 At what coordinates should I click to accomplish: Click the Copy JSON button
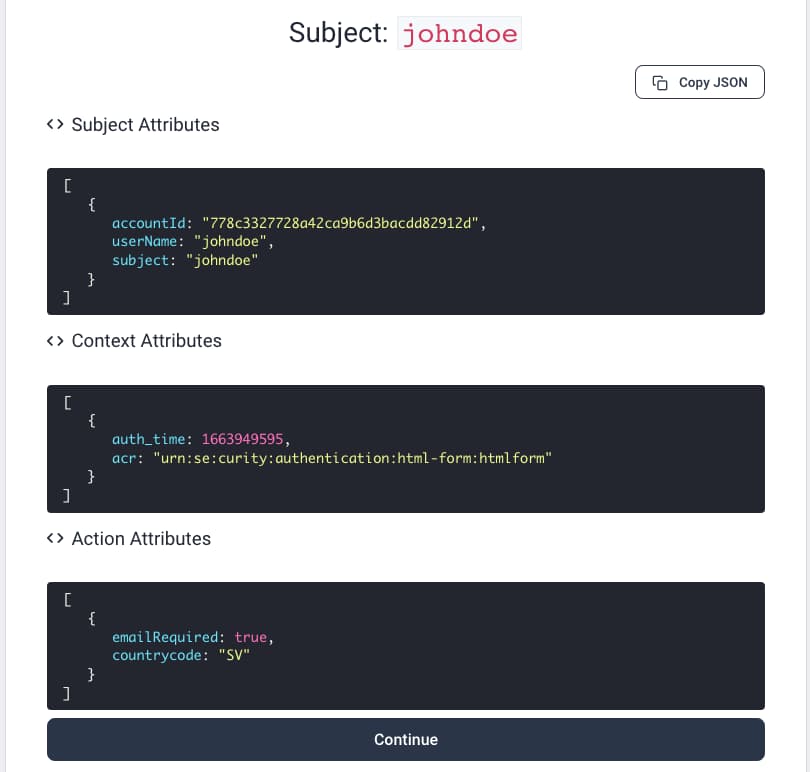pos(700,82)
